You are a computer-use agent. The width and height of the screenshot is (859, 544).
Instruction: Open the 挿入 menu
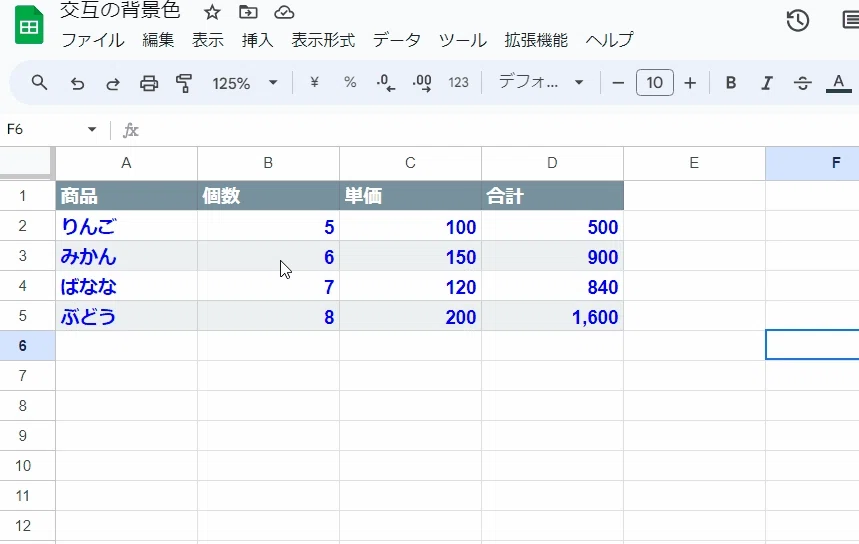tap(257, 40)
